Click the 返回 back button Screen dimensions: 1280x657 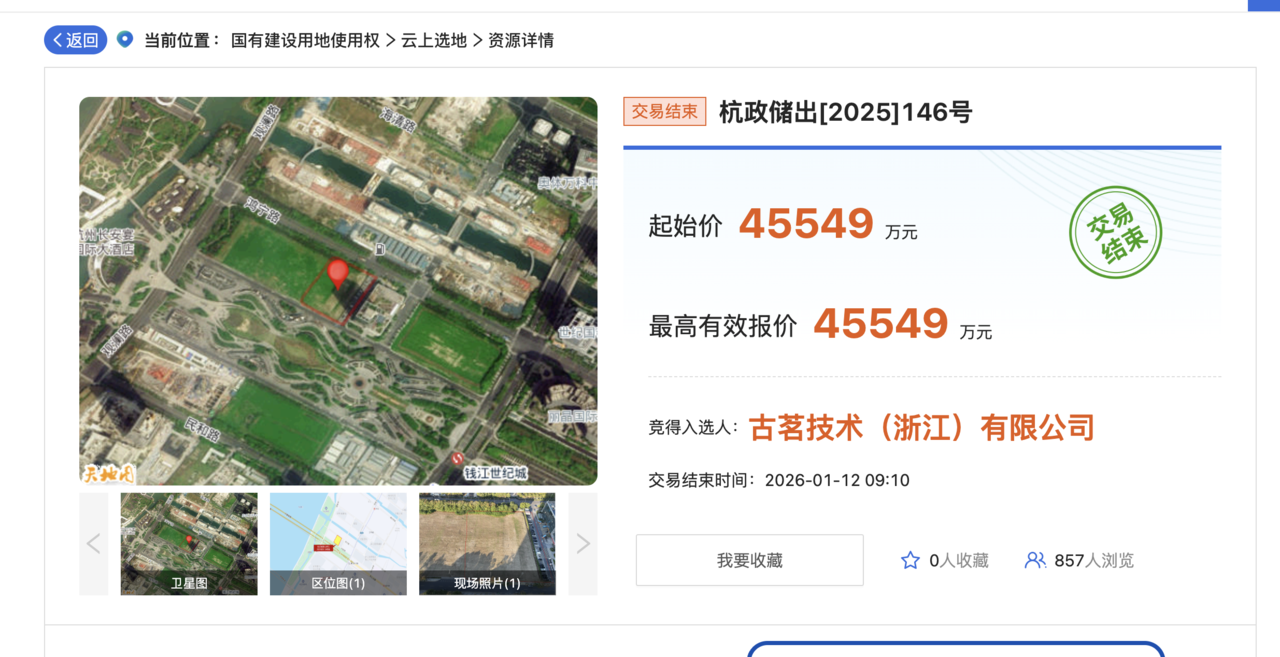point(75,40)
